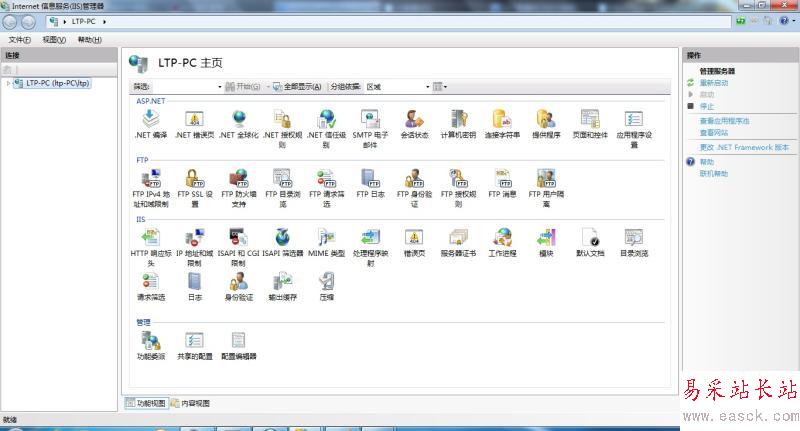The width and height of the screenshot is (800, 431).
Task: Switch to the 功能视图 tab
Action: click(x=145, y=403)
